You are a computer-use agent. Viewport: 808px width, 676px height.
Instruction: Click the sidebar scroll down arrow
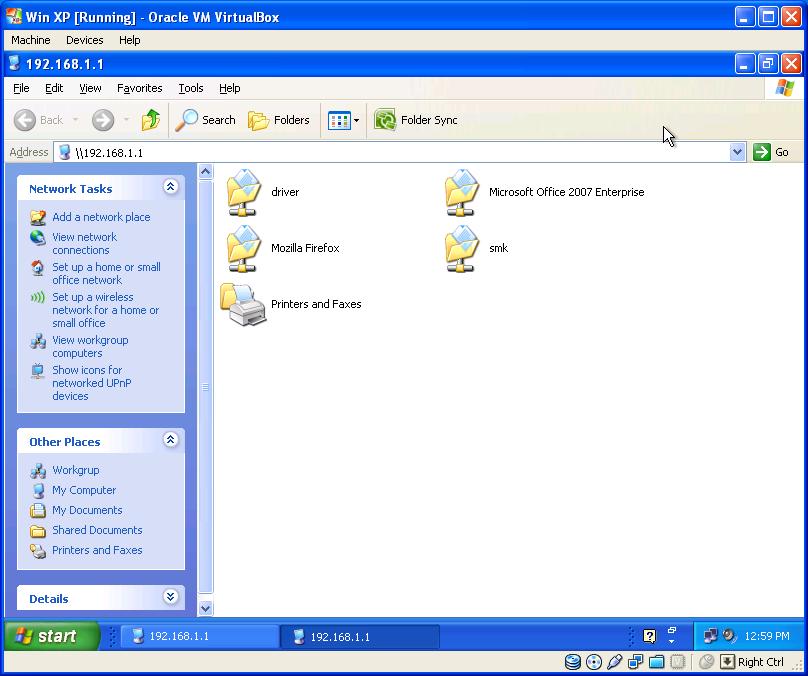click(206, 608)
